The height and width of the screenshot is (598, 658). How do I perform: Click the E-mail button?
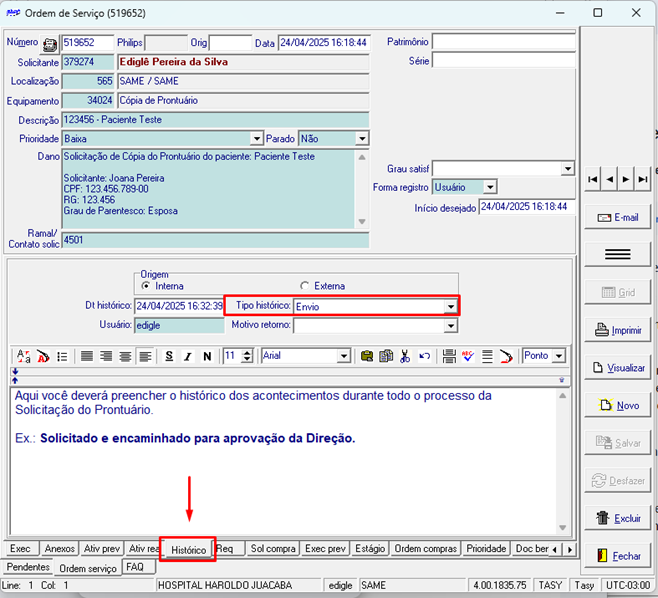pos(618,217)
